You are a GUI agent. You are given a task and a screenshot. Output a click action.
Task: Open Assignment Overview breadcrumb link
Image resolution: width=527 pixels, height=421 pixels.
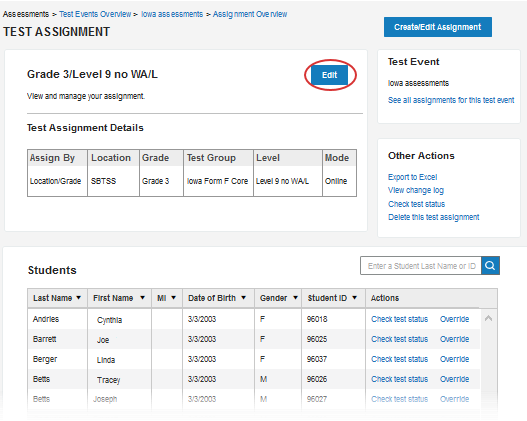(250, 14)
